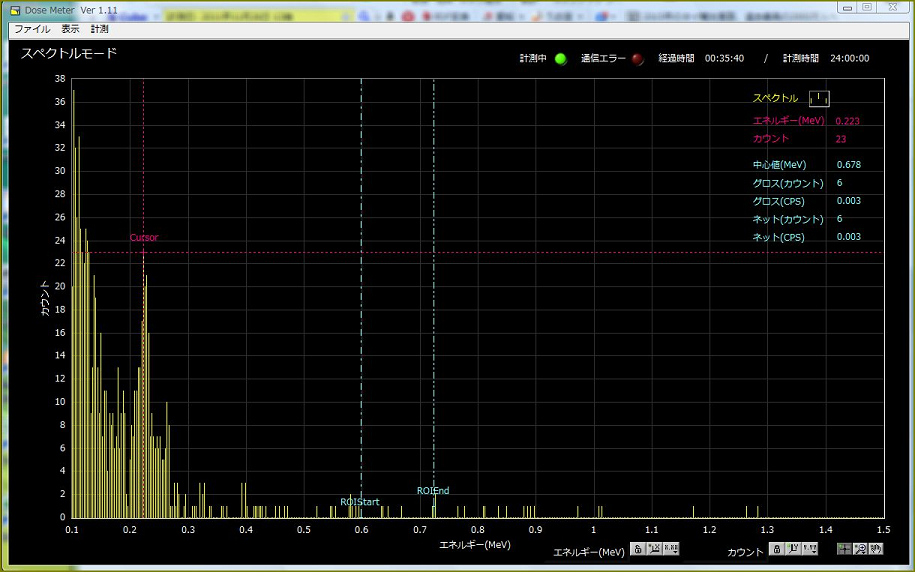Click the red 通信エラー indicator light
This screenshot has width=915, height=572.
click(638, 59)
